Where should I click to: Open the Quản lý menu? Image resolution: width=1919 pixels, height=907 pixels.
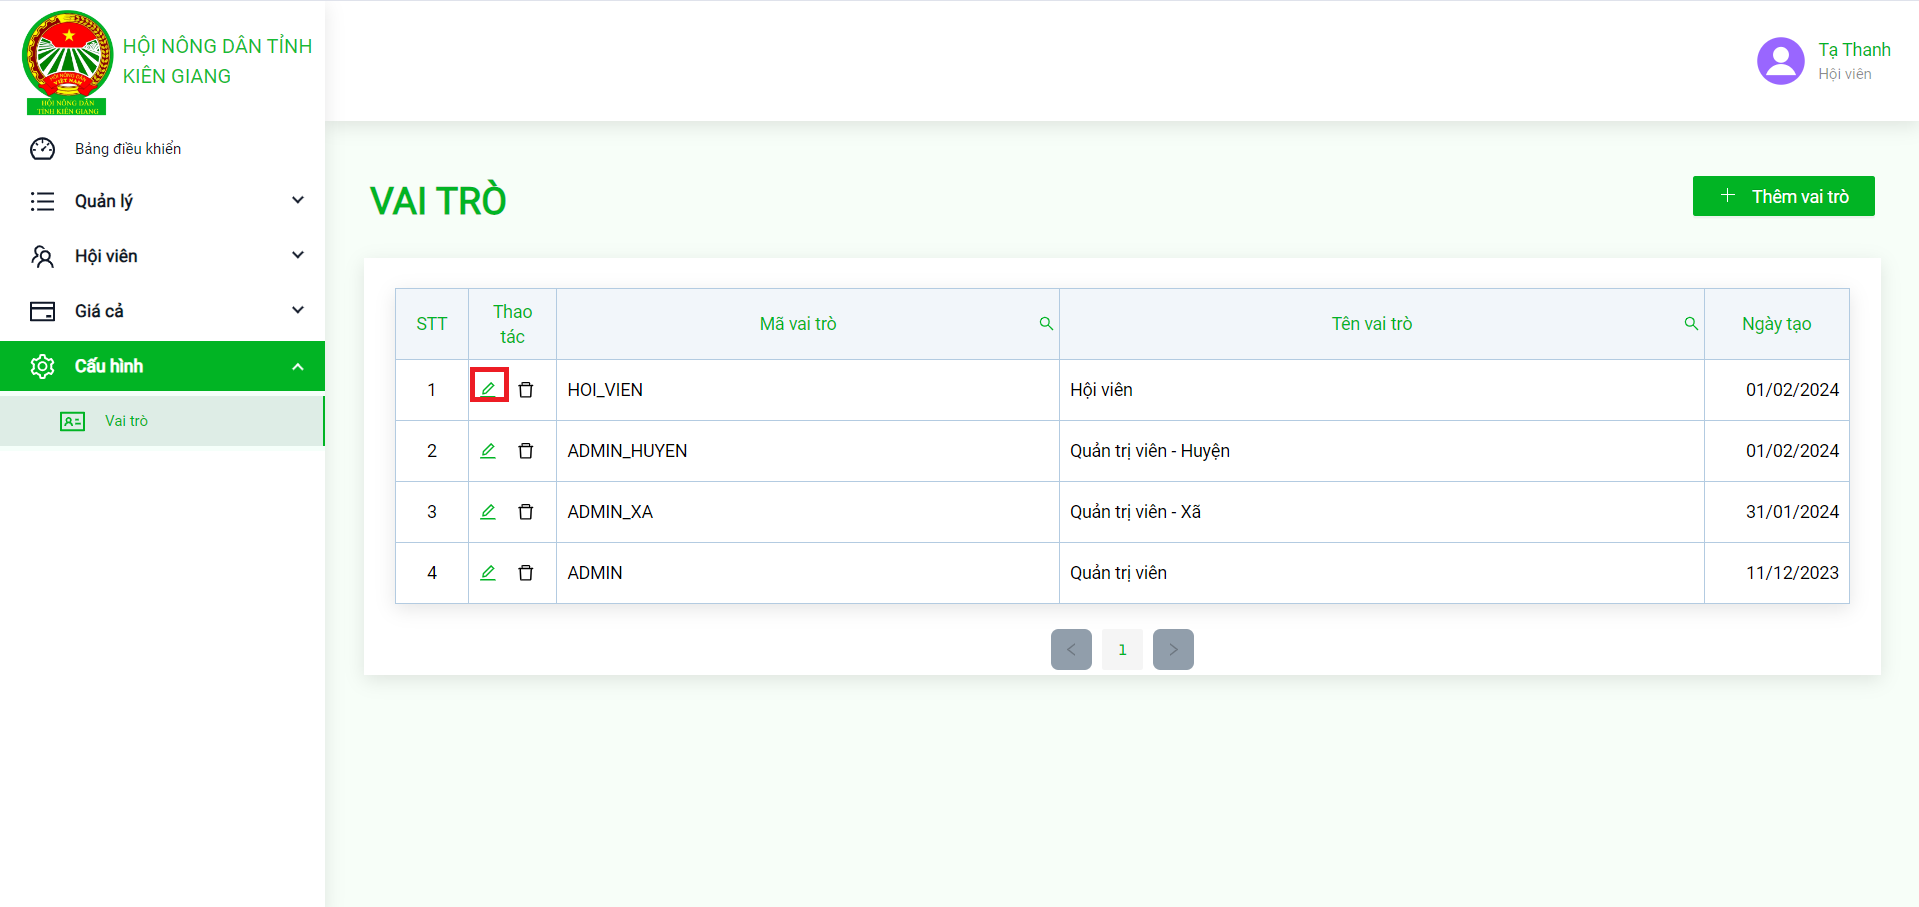click(x=162, y=201)
